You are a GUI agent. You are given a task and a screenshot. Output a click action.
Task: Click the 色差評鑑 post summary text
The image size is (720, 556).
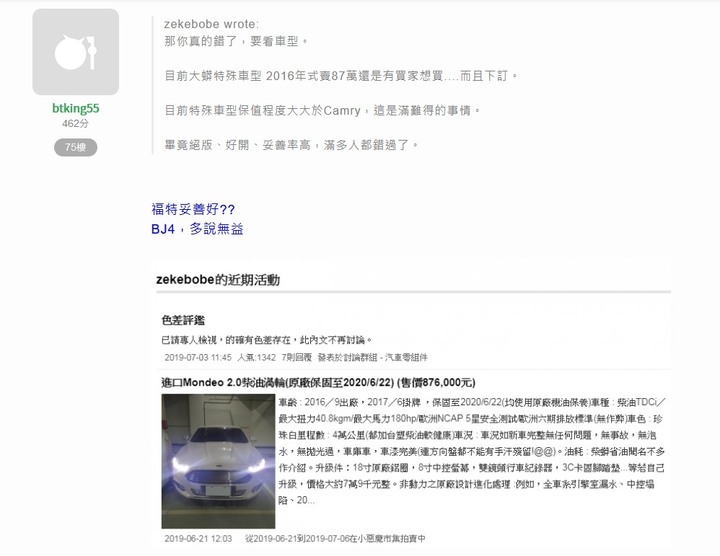point(266,340)
